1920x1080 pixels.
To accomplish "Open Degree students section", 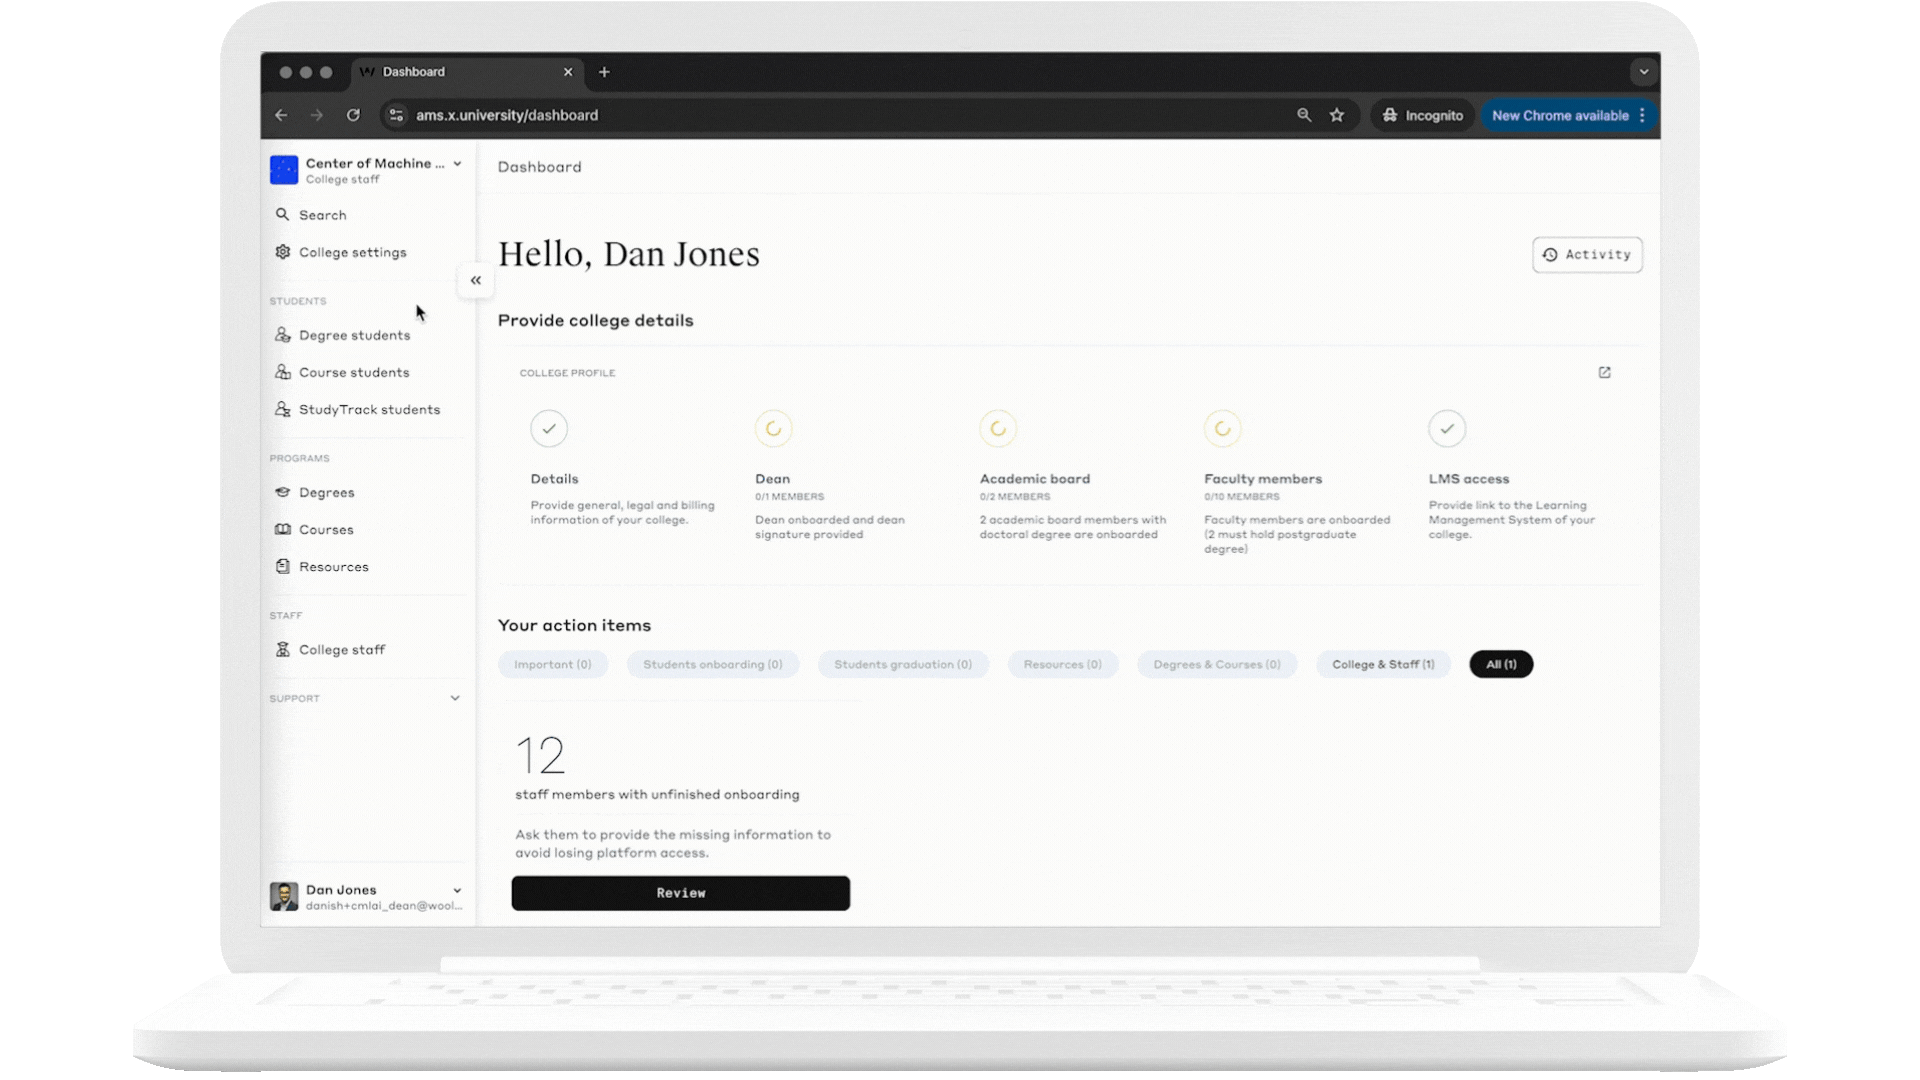I will tap(354, 335).
